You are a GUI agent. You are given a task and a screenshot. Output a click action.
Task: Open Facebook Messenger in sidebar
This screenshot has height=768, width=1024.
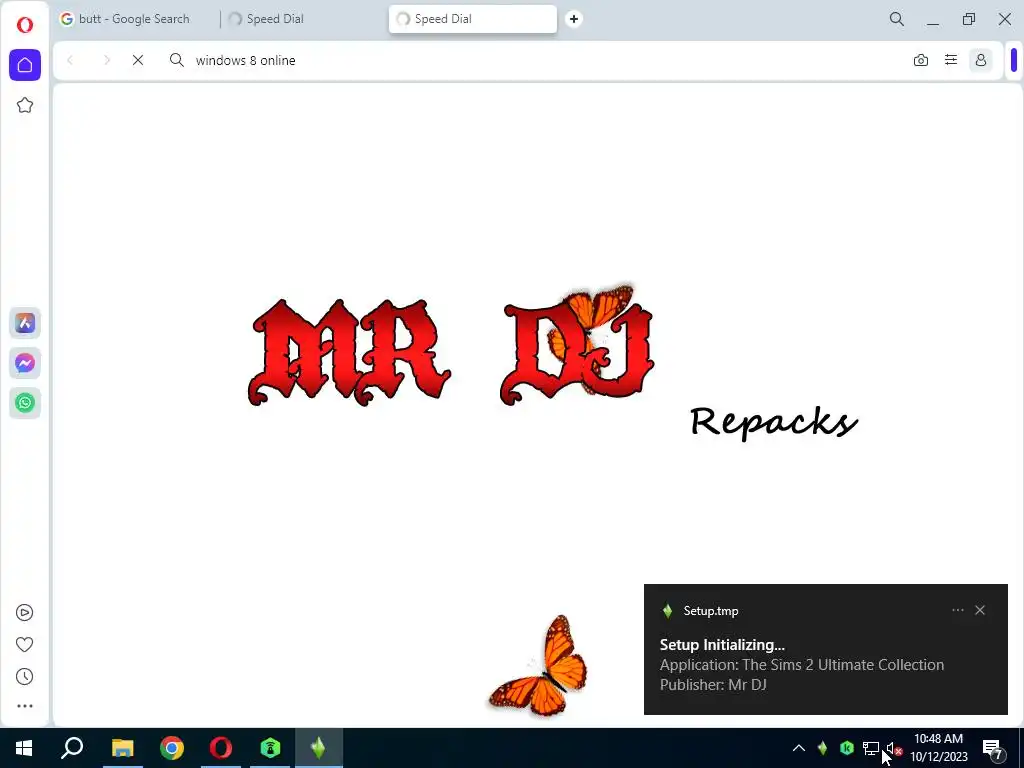pyautogui.click(x=25, y=363)
